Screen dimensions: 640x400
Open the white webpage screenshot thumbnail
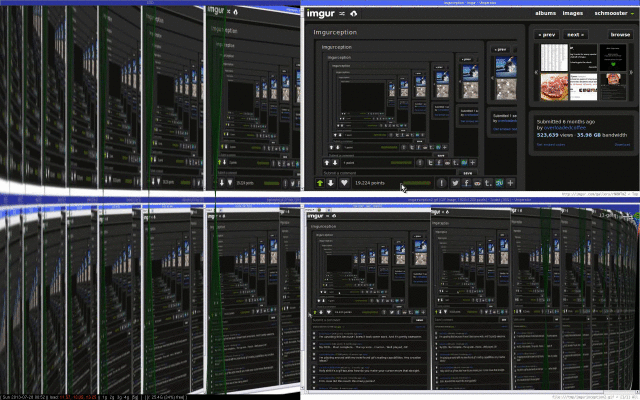click(583, 87)
